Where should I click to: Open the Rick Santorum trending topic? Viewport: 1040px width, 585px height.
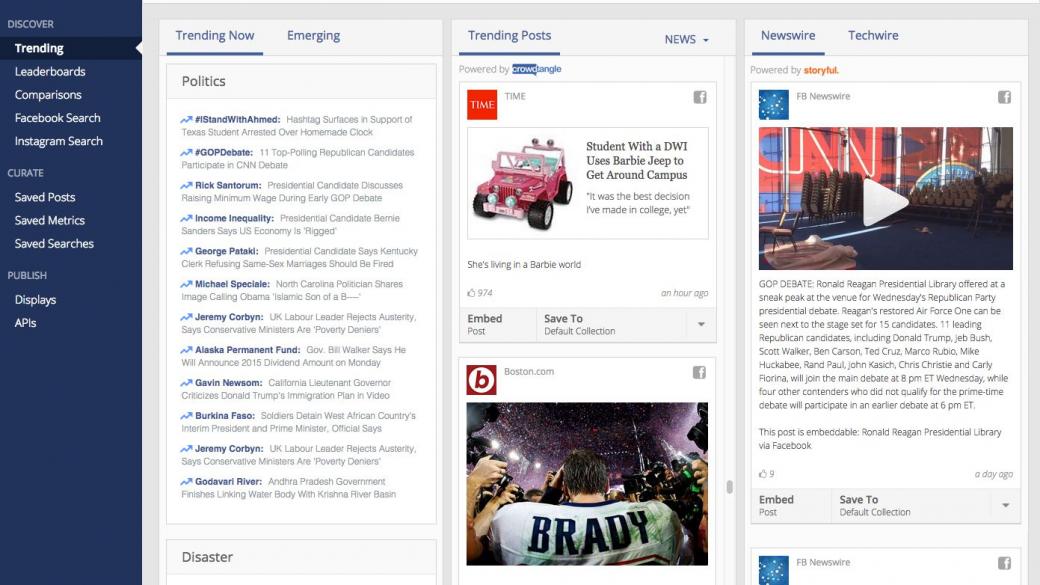(x=228, y=185)
